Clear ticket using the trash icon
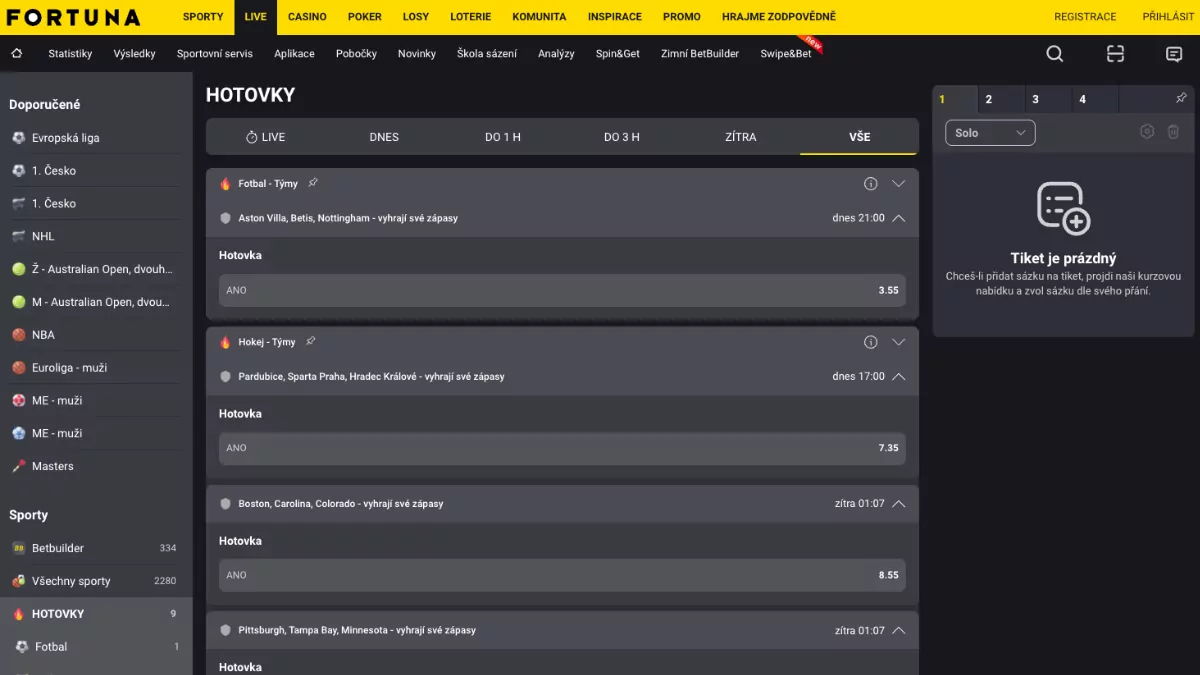The height and width of the screenshot is (675, 1200). coord(1174,132)
